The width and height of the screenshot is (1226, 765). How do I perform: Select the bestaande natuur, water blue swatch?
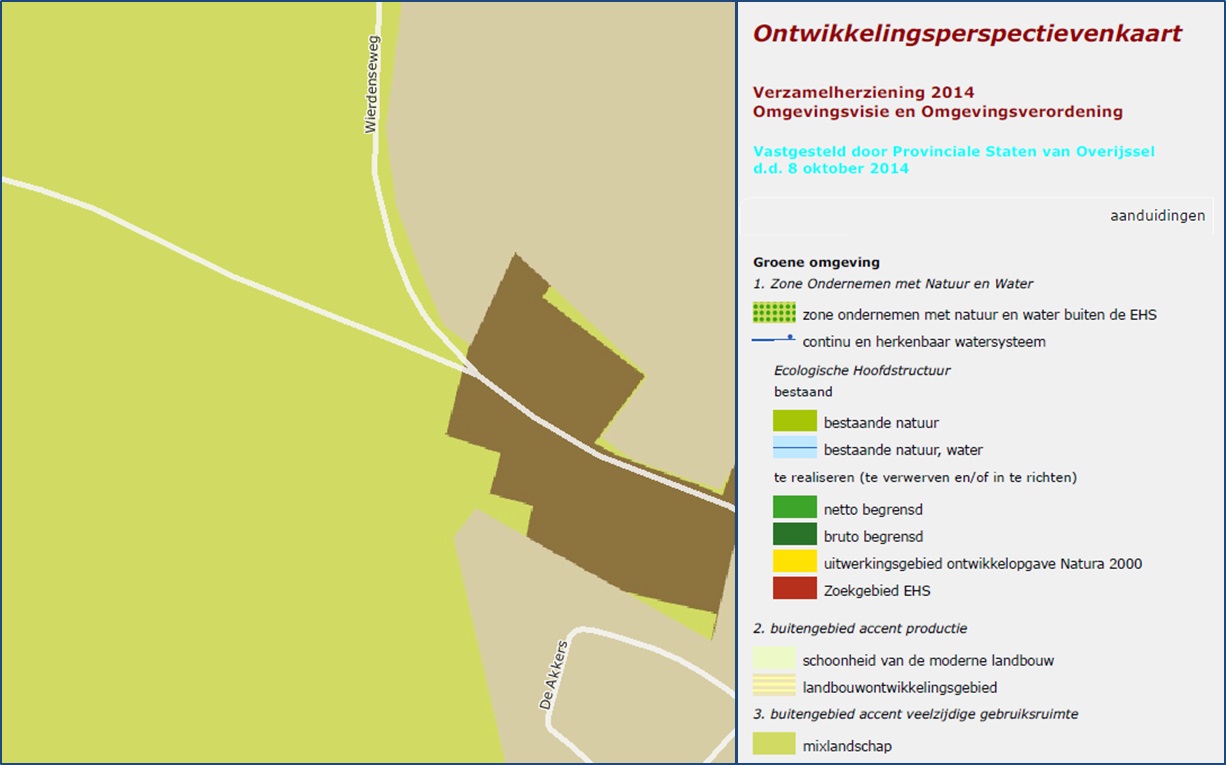[x=795, y=449]
